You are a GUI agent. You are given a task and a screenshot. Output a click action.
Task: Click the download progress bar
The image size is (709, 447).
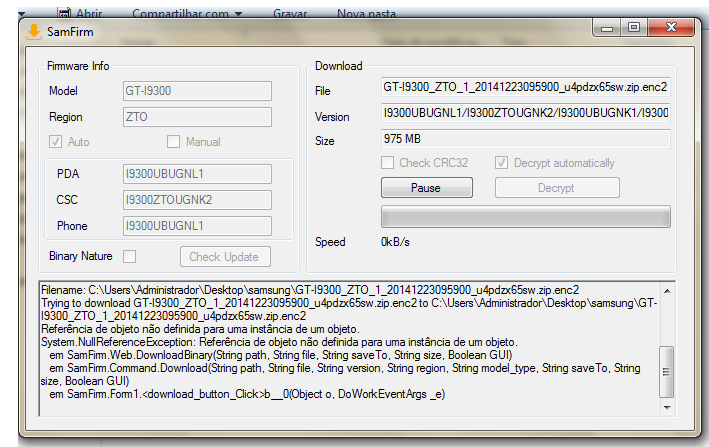[x=526, y=216]
